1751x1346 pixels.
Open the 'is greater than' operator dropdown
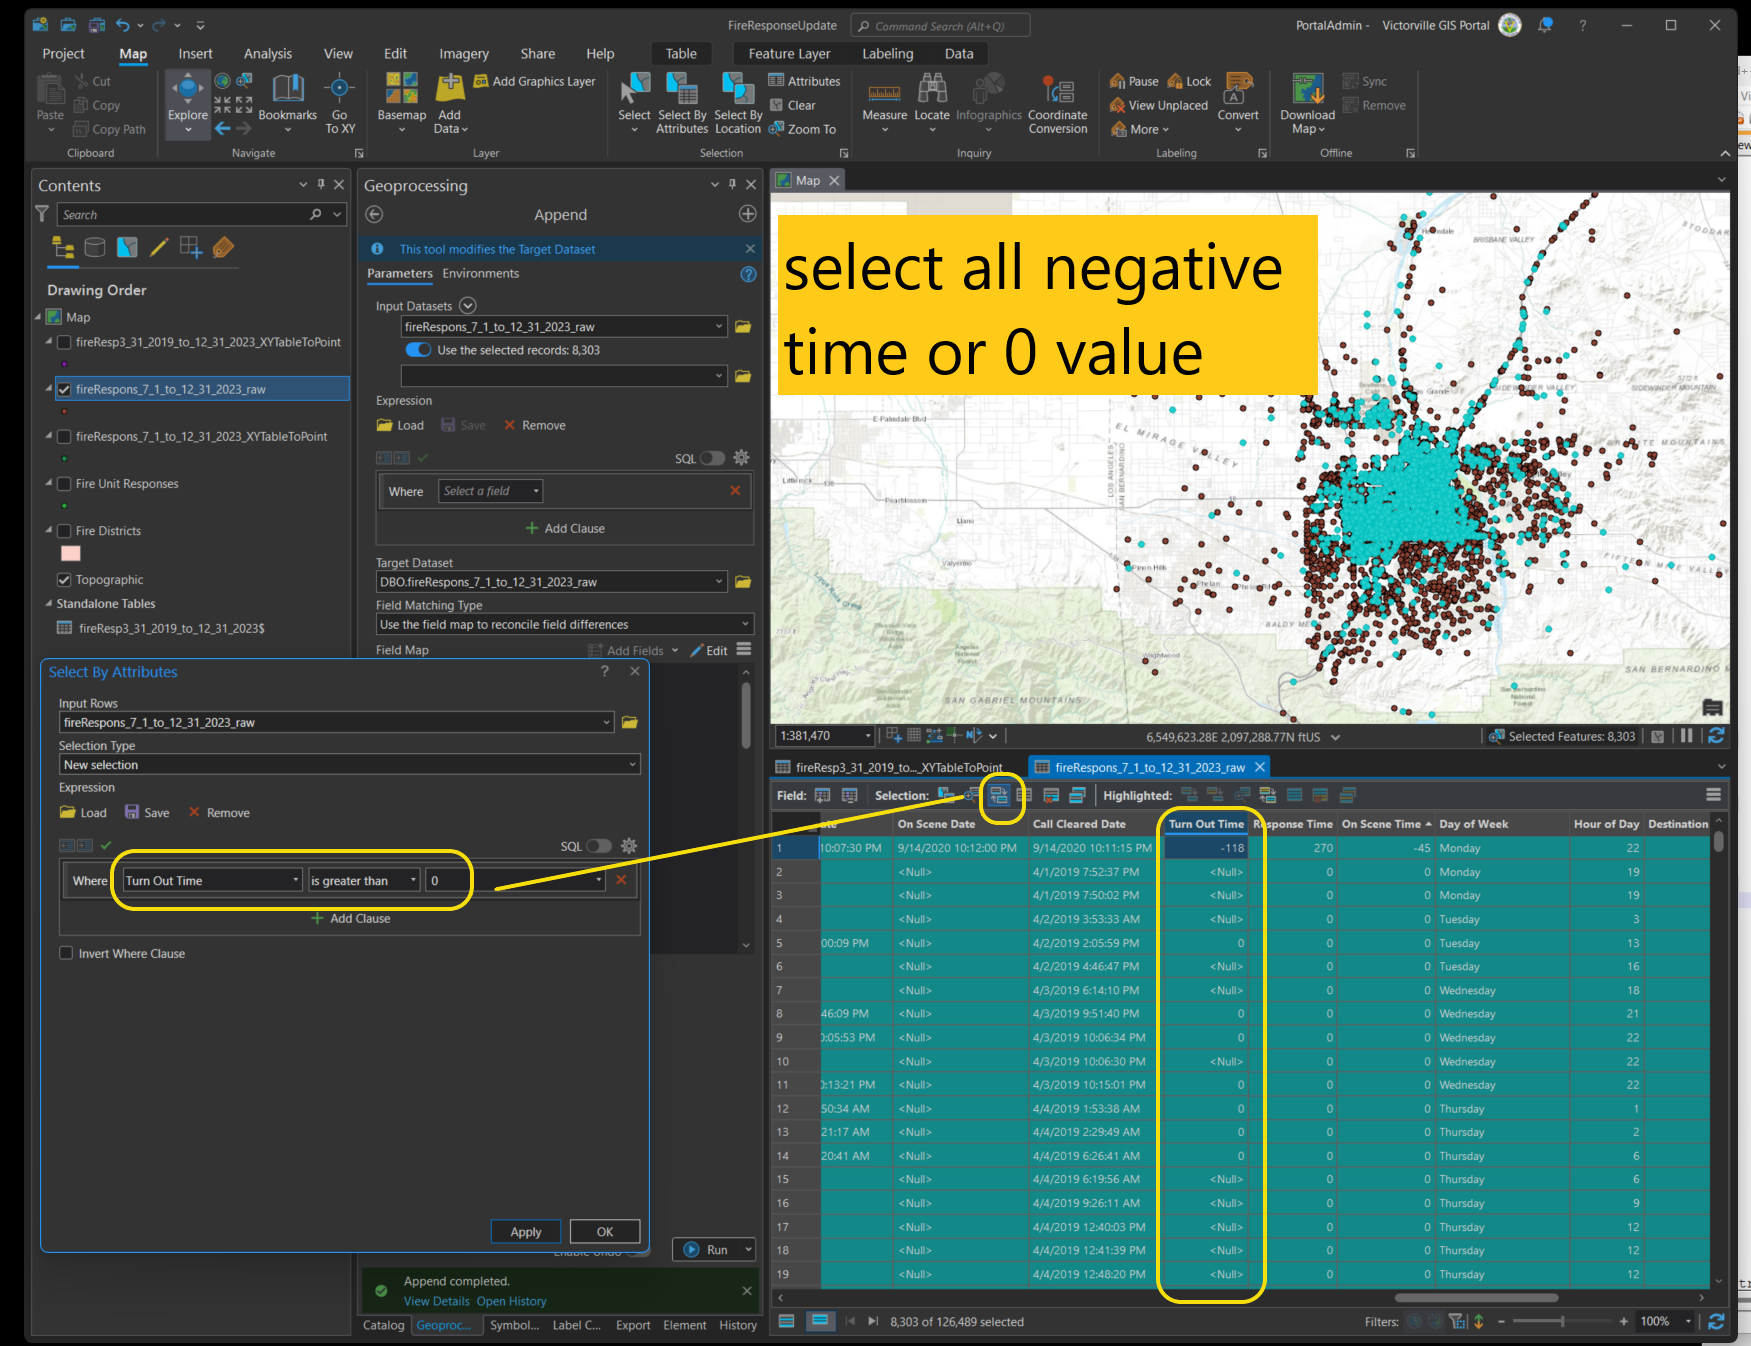(413, 880)
